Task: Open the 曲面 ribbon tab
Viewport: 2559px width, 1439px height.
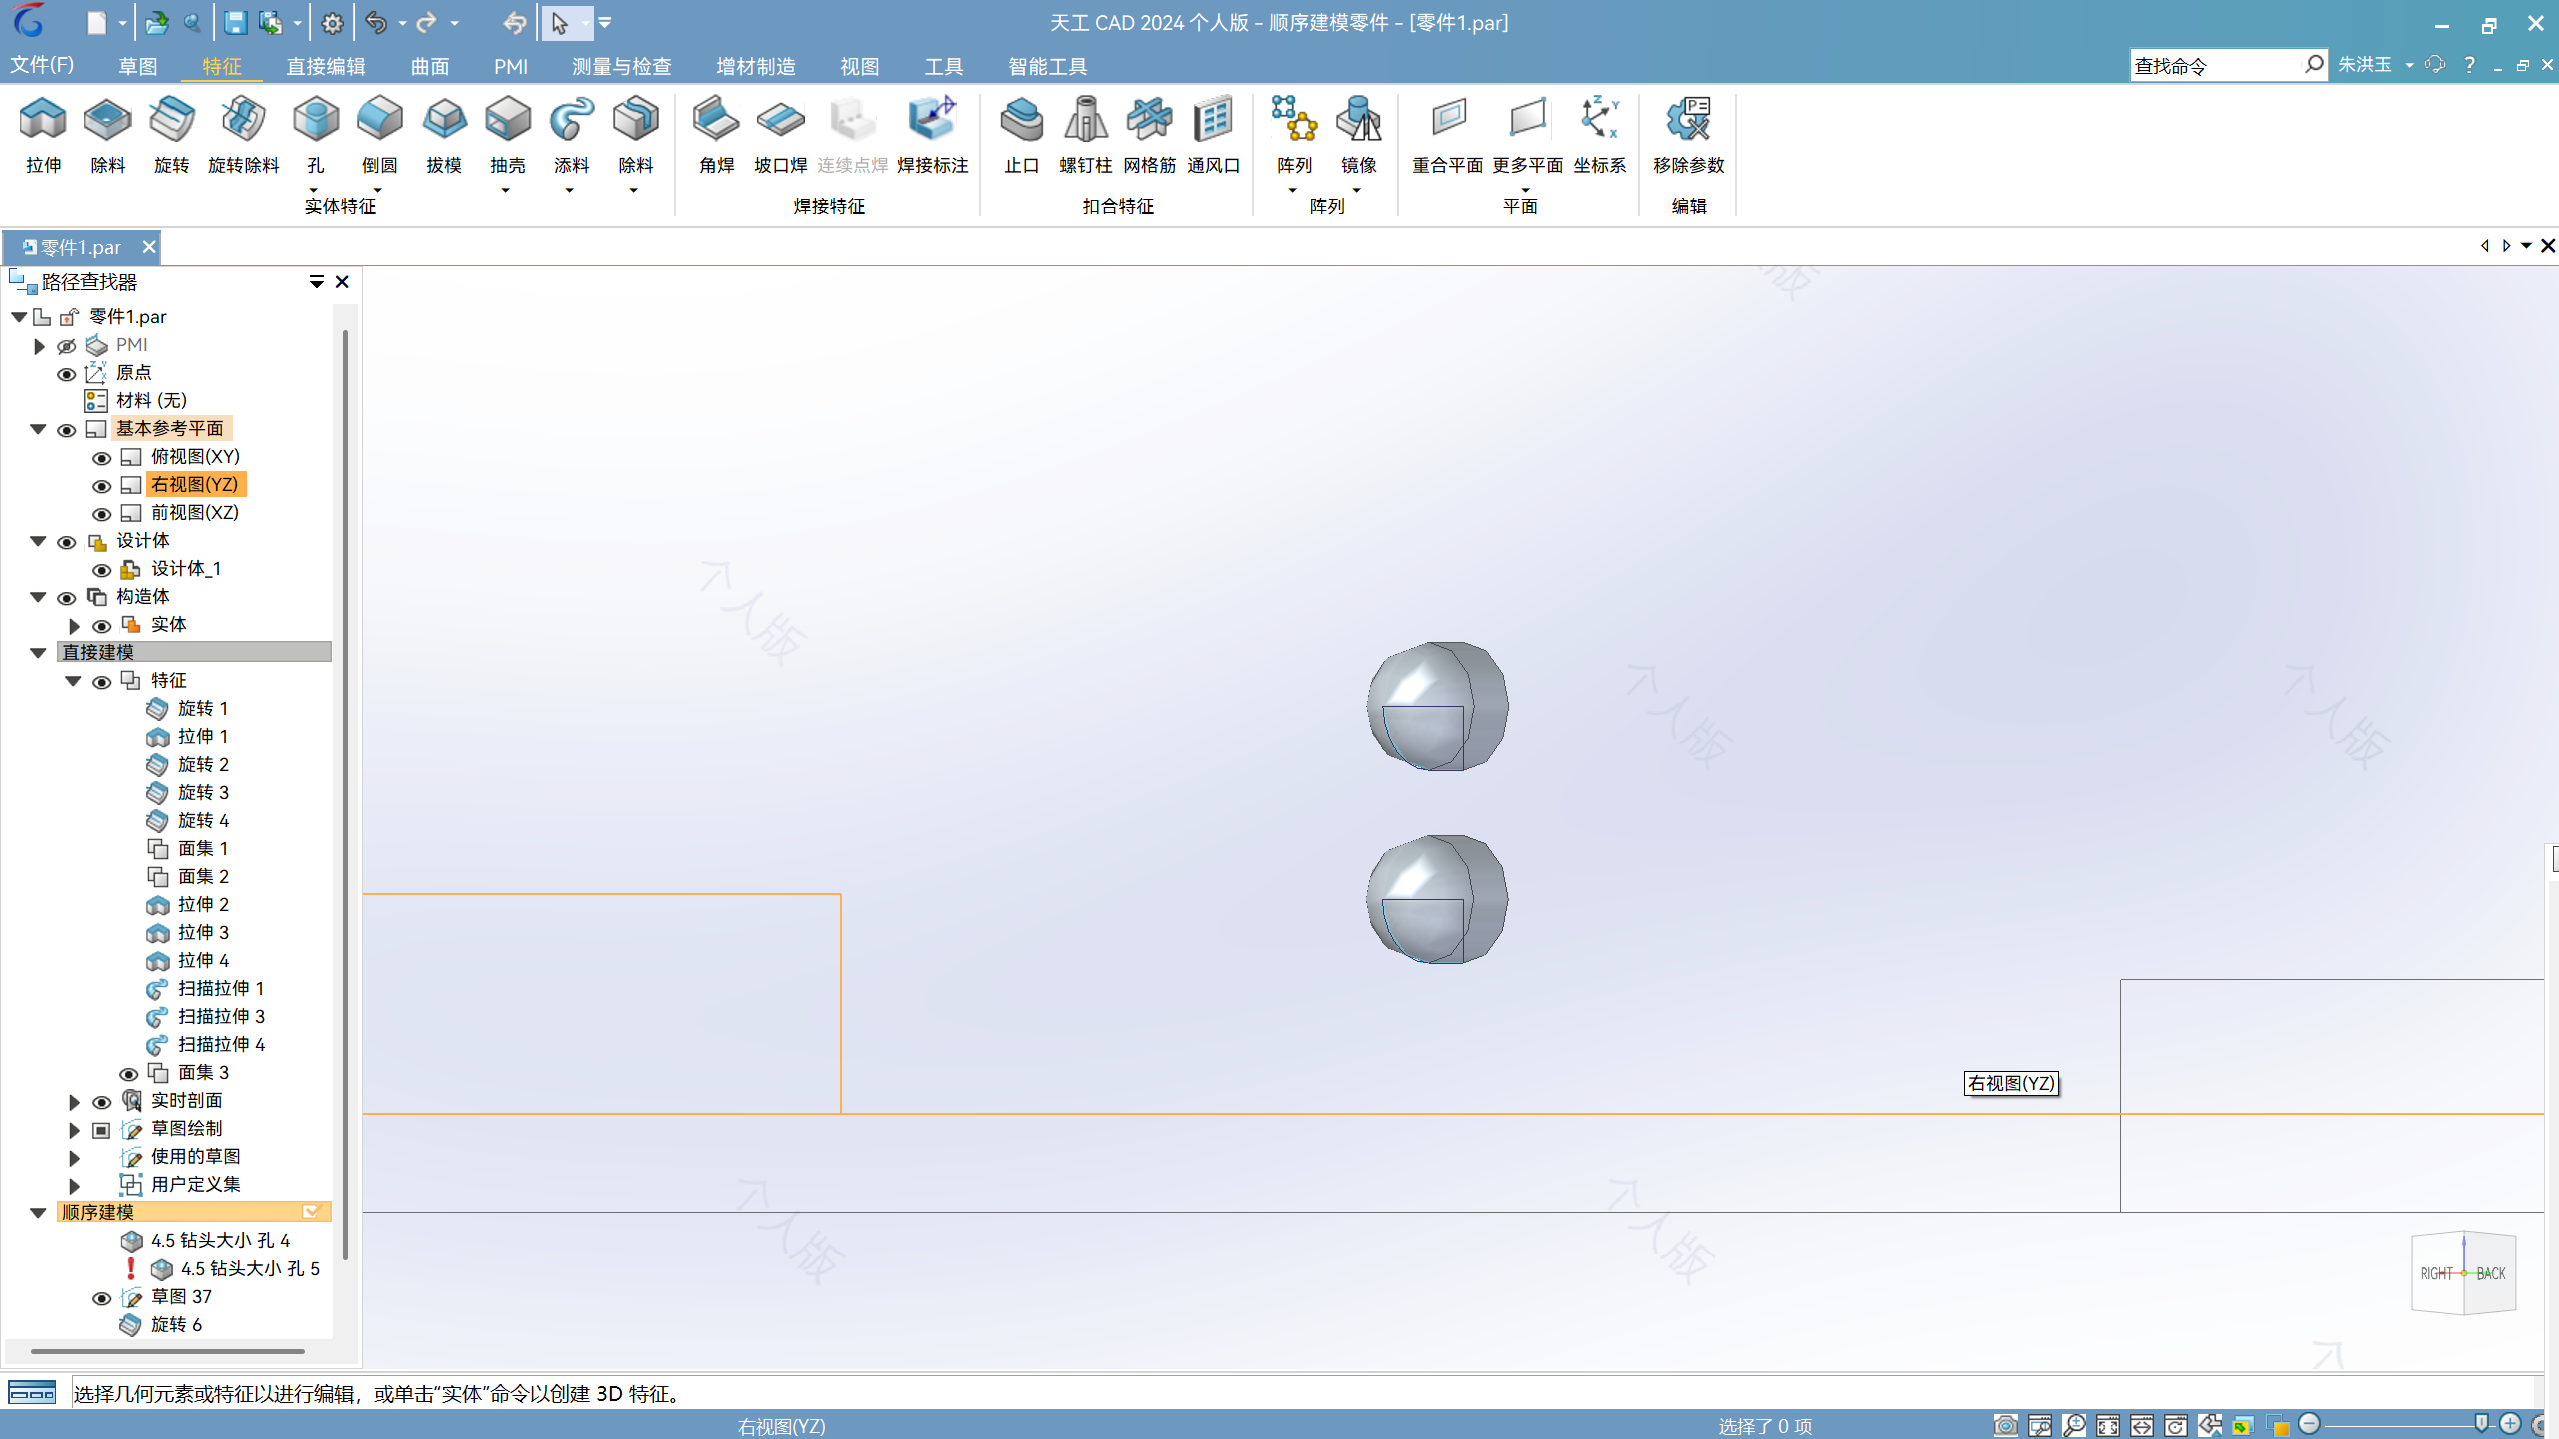Action: (429, 66)
